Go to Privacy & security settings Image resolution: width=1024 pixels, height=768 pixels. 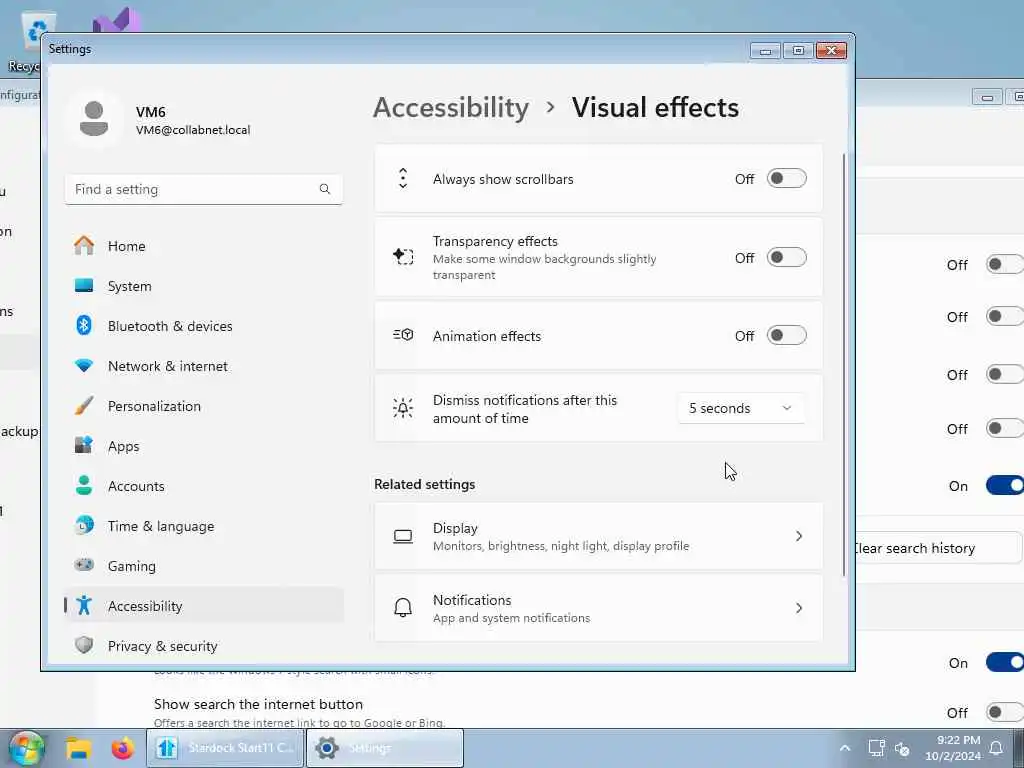[204, 646]
